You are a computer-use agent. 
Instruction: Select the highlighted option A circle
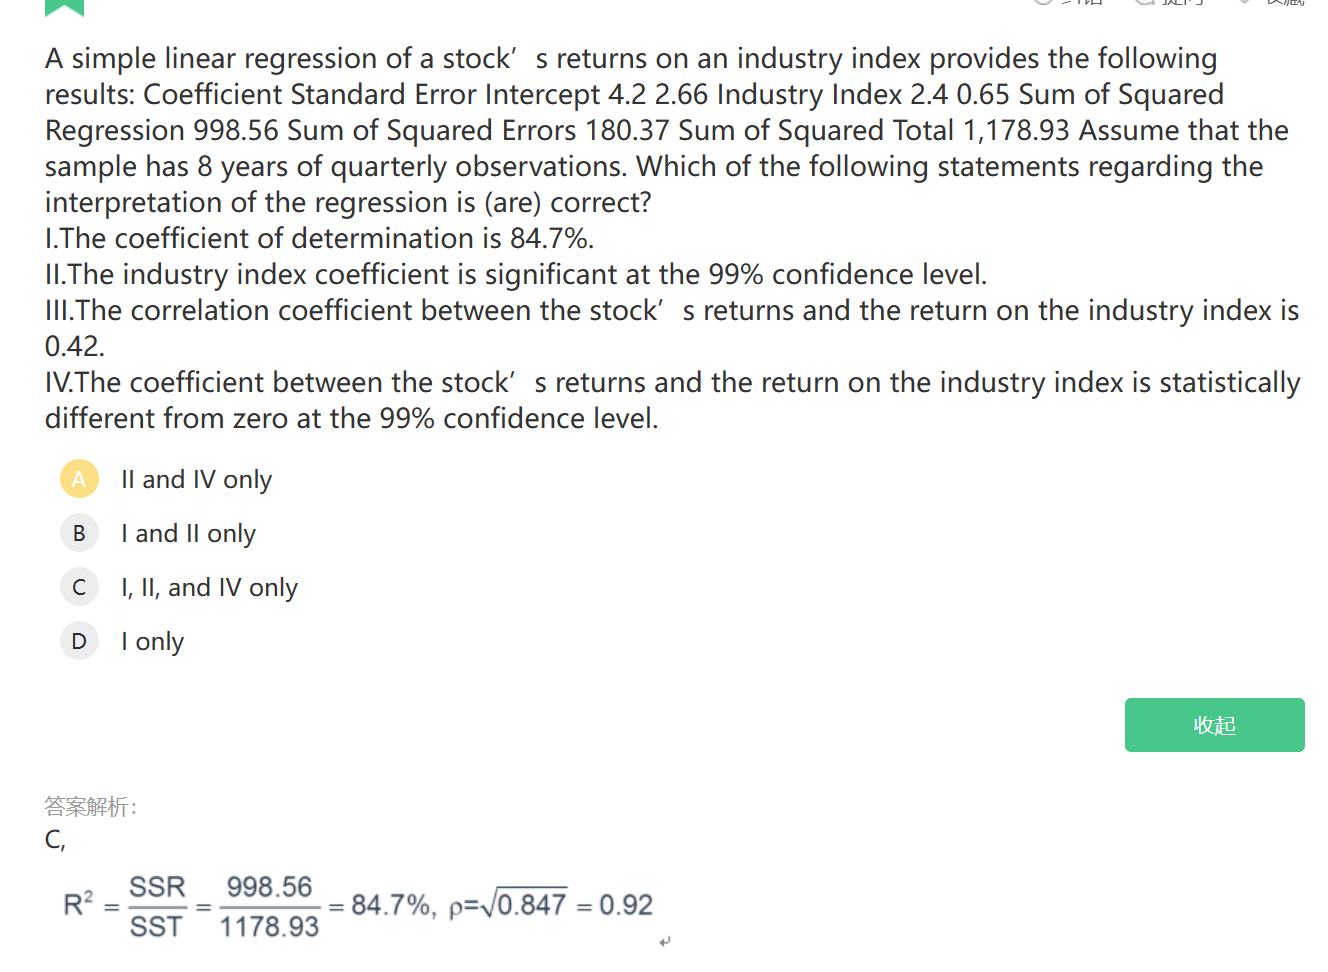coord(79,479)
